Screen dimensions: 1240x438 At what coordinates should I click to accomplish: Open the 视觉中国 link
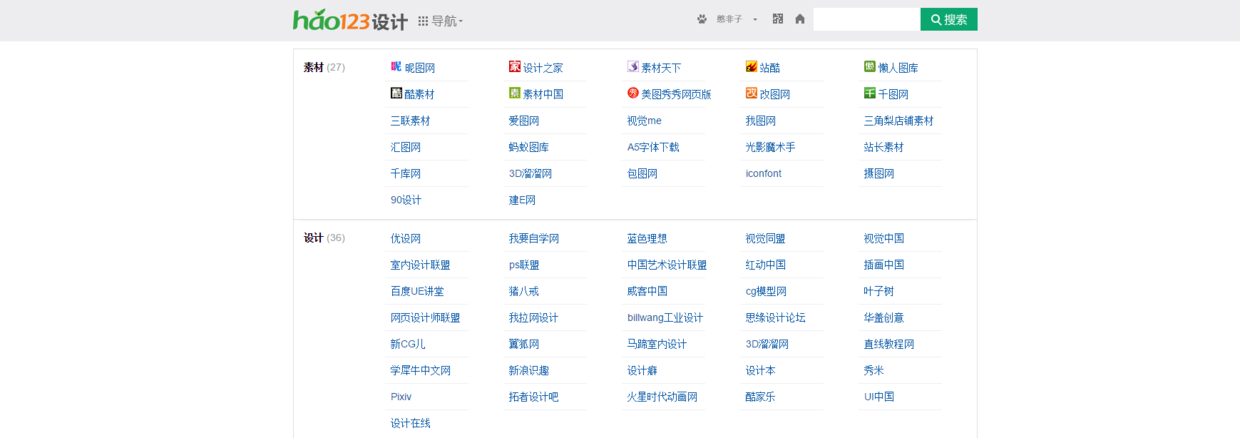884,238
